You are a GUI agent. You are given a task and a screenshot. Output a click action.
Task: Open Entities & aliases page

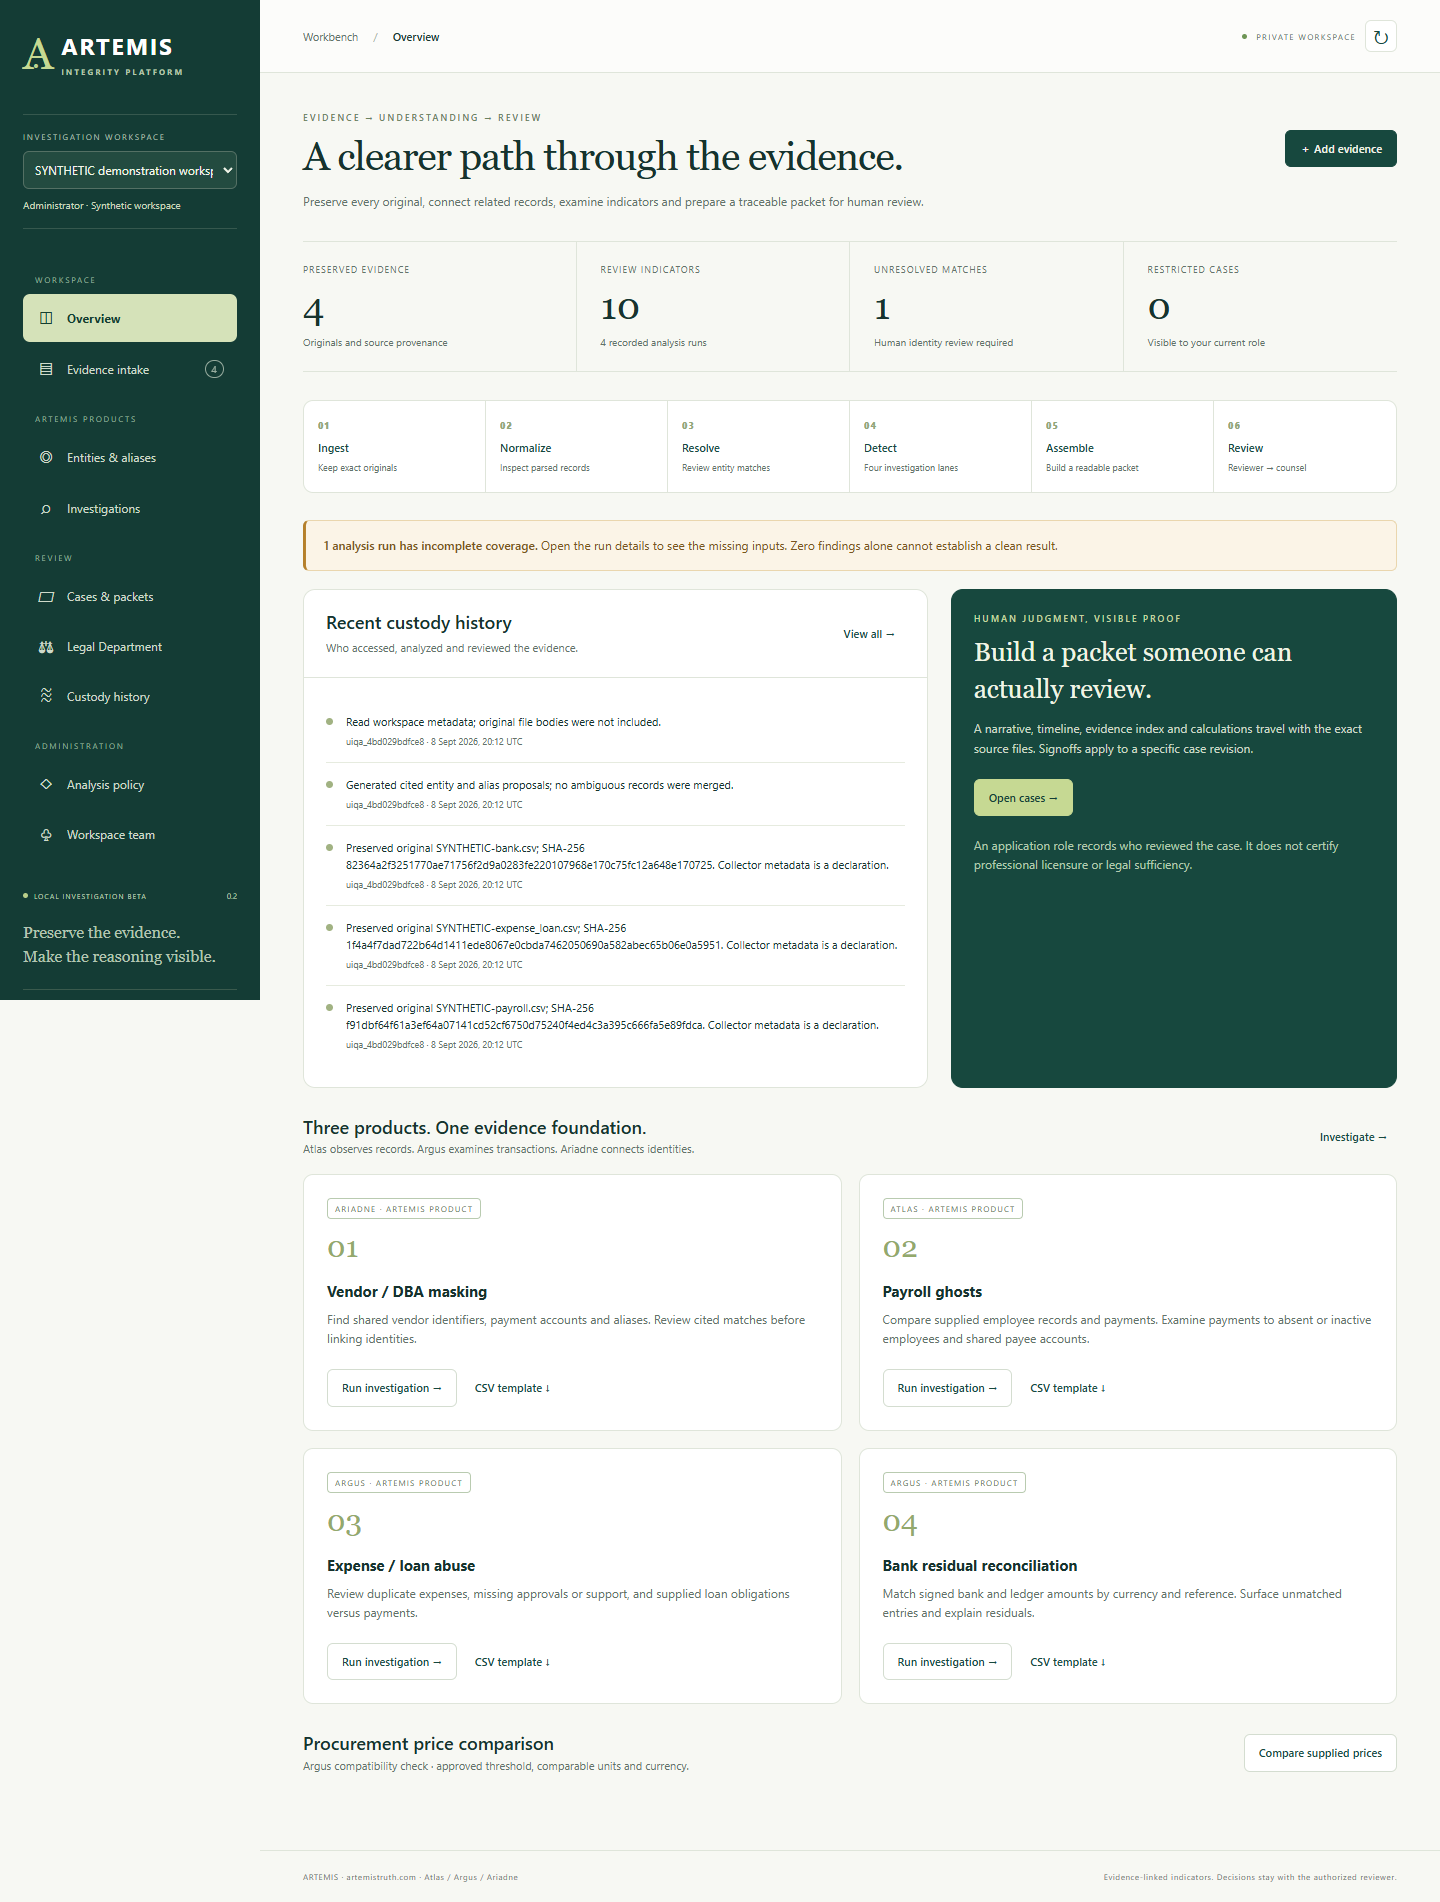click(x=130, y=457)
